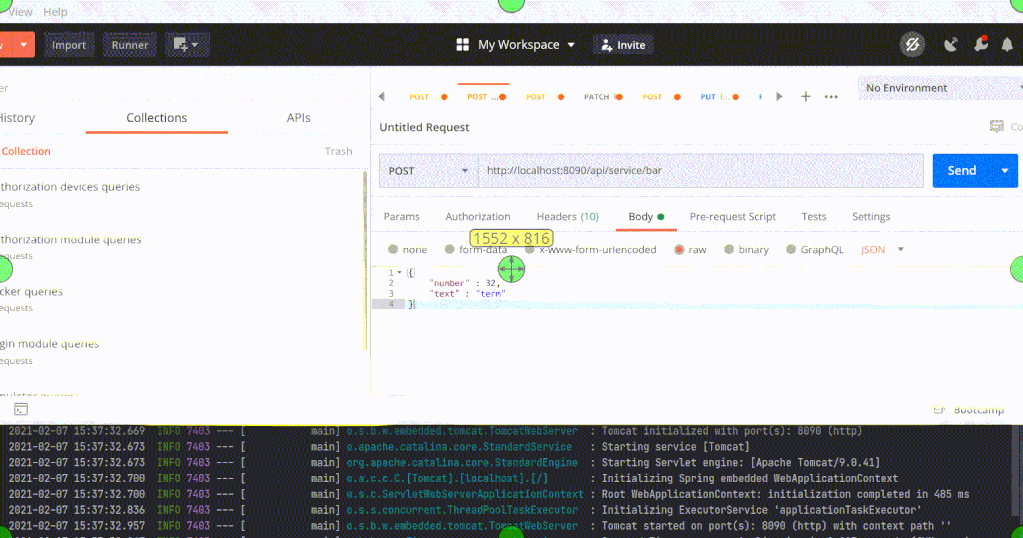Open the tab options ellipsis menu
Image resolution: width=1023 pixels, height=538 pixels.
click(x=831, y=97)
